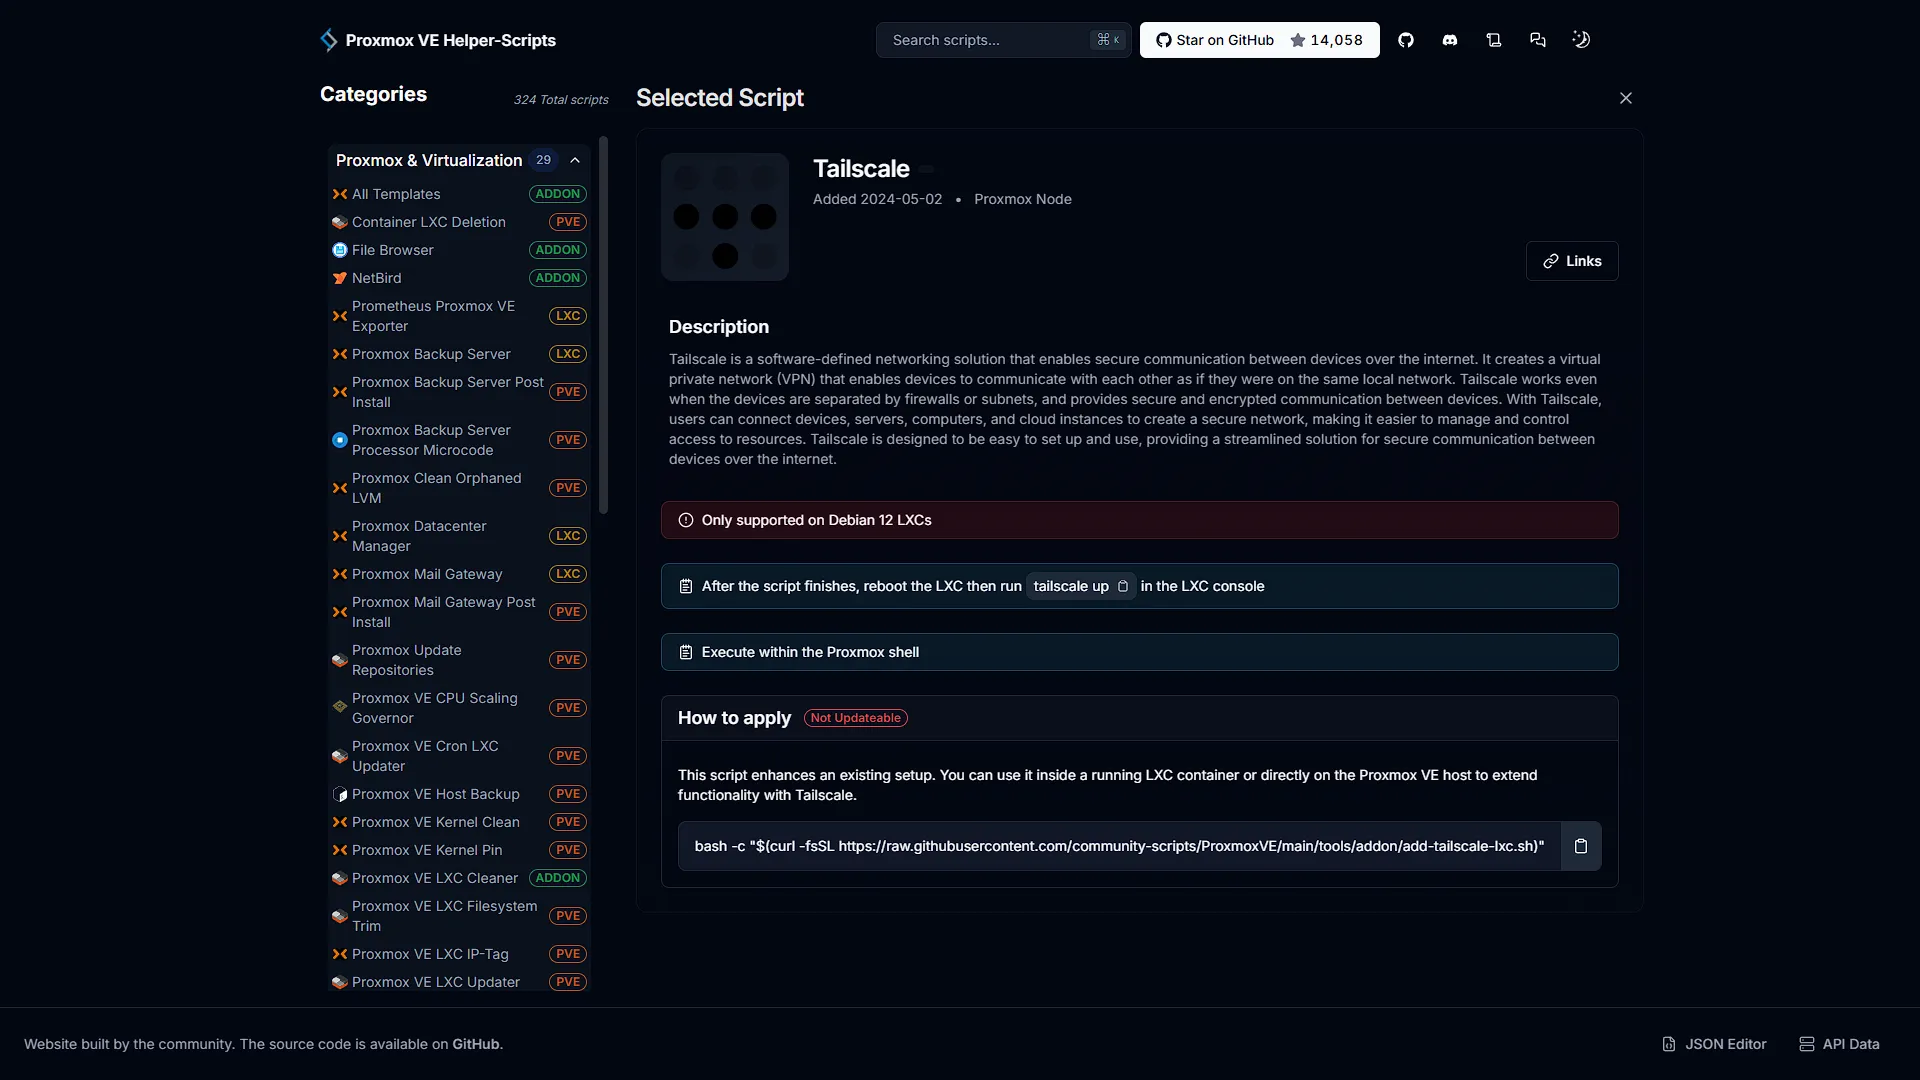Image resolution: width=1920 pixels, height=1080 pixels.
Task: Select Proxmox Backup Server Processor Microcode
Action: [x=459, y=440]
